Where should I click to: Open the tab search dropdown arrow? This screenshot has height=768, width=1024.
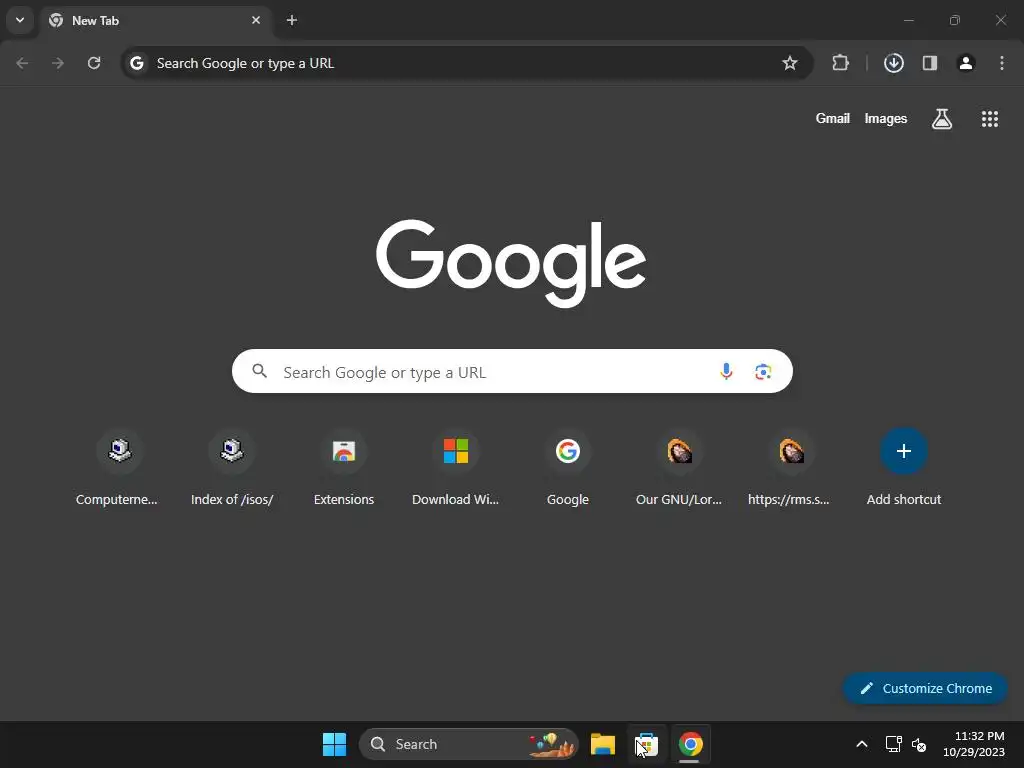pos(20,20)
